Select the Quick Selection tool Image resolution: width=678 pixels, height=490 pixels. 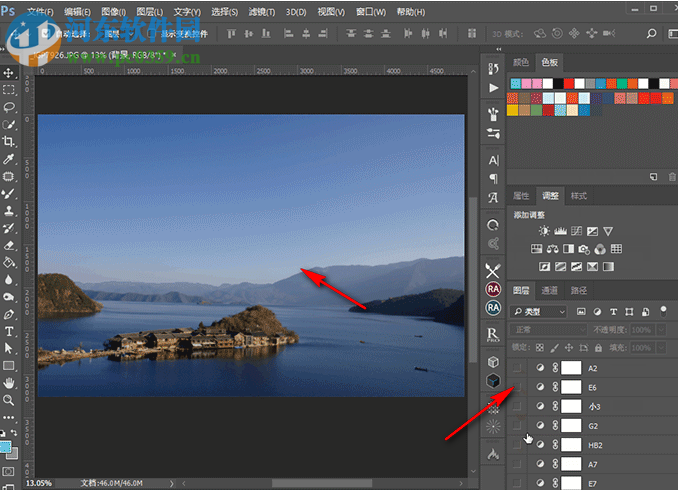(x=9, y=125)
